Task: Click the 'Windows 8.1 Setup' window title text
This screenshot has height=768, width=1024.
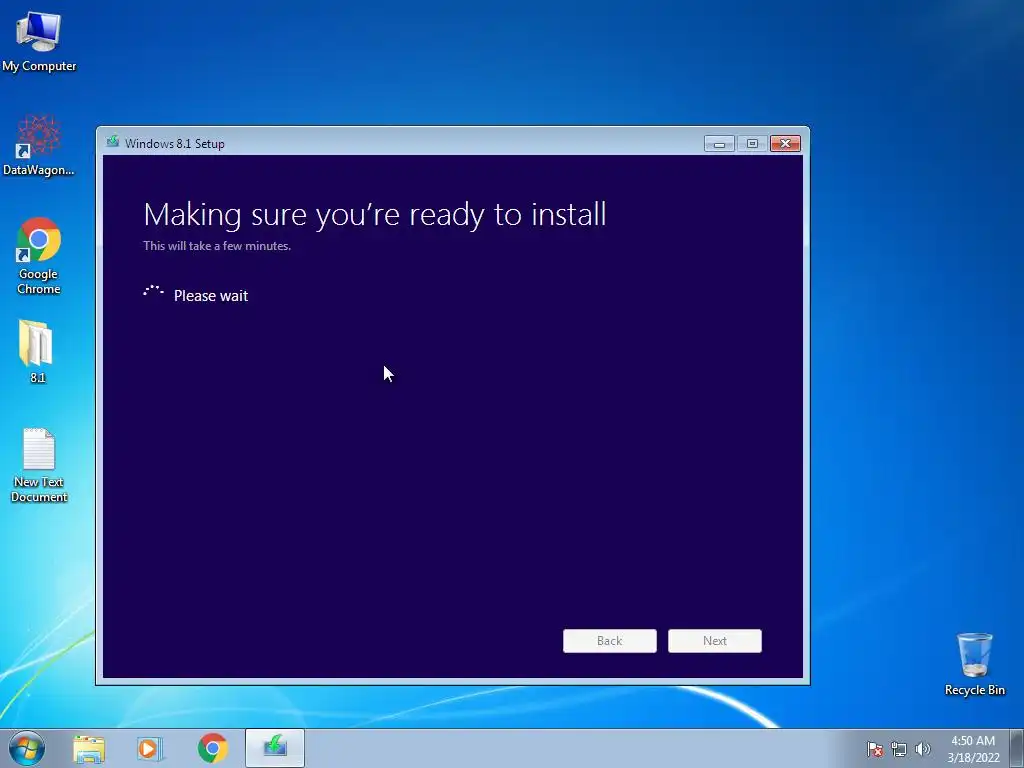Action: [x=174, y=144]
